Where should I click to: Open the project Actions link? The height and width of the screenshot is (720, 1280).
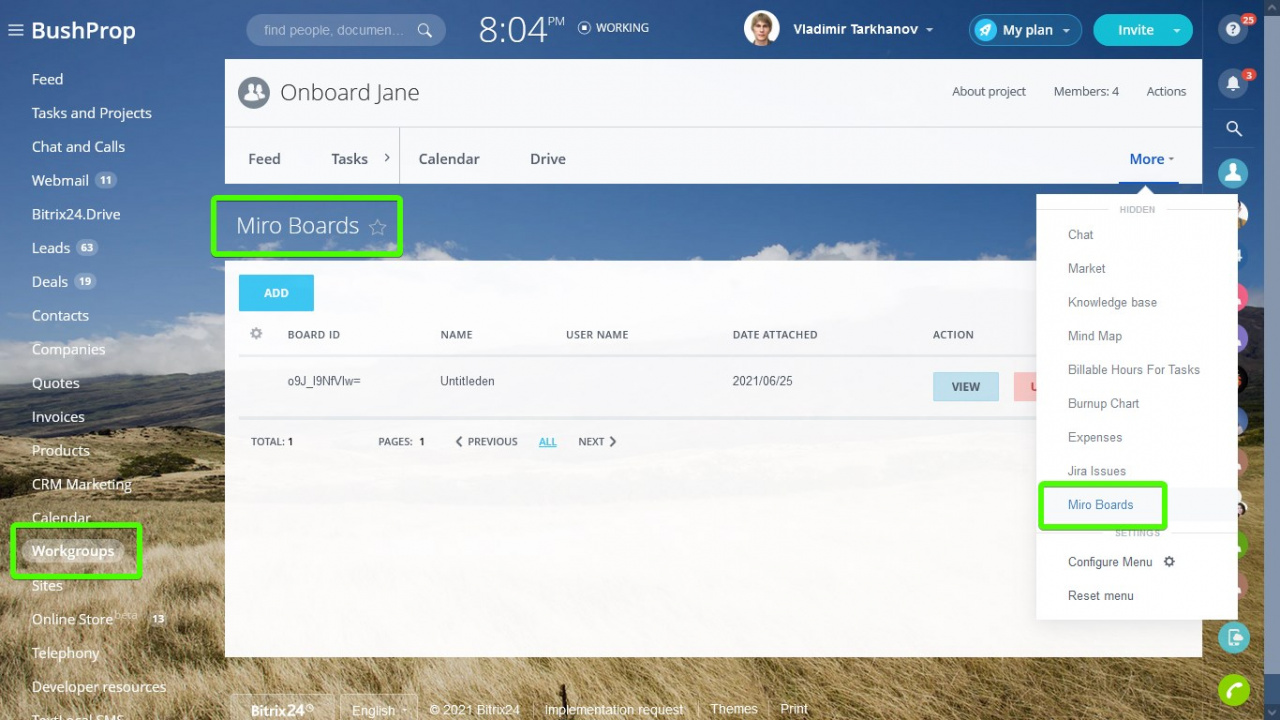tap(1166, 91)
